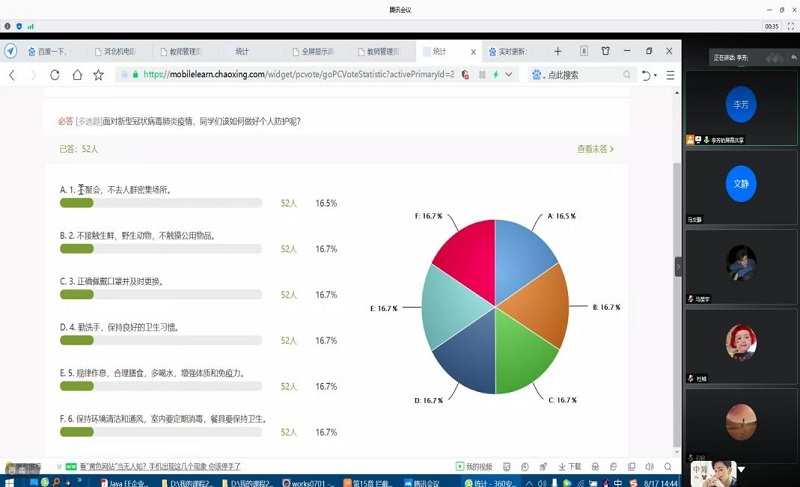The height and width of the screenshot is (487, 800).
Task: Click the rocket accelerator icon in status bar
Action: [x=543, y=467]
